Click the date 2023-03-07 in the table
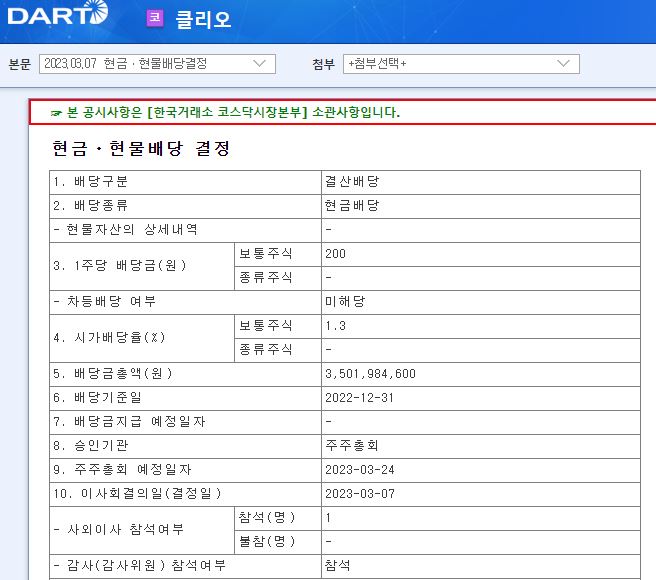Image resolution: width=656 pixels, height=580 pixels. coord(360,494)
